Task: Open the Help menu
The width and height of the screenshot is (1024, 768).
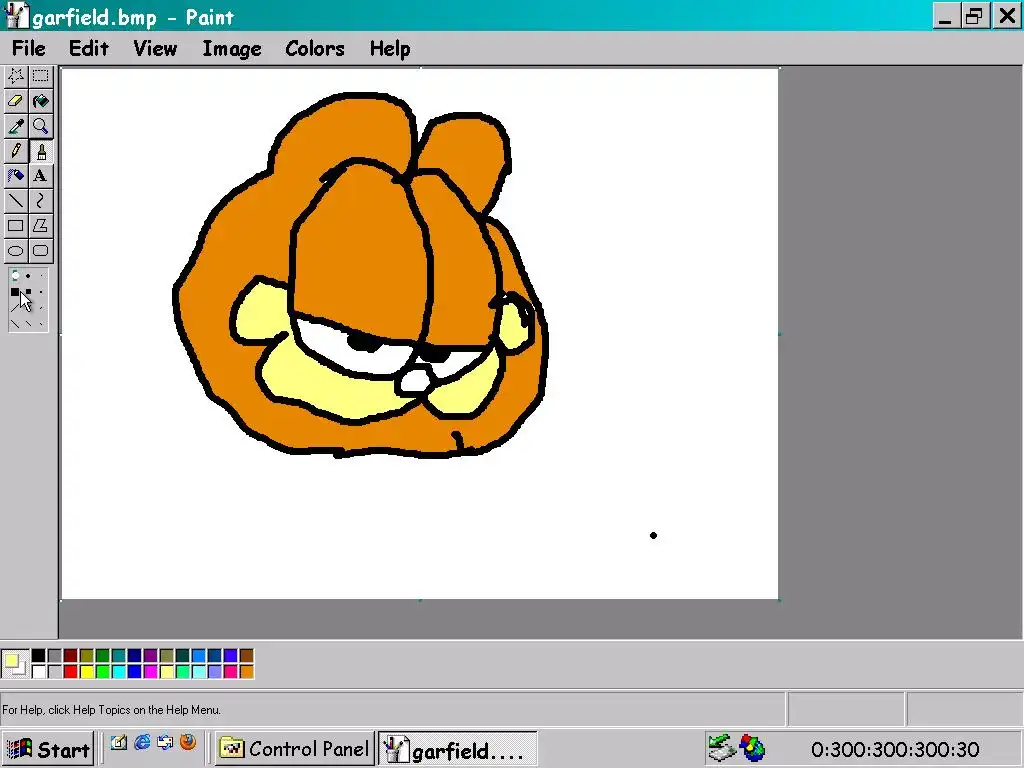Action: (390, 48)
